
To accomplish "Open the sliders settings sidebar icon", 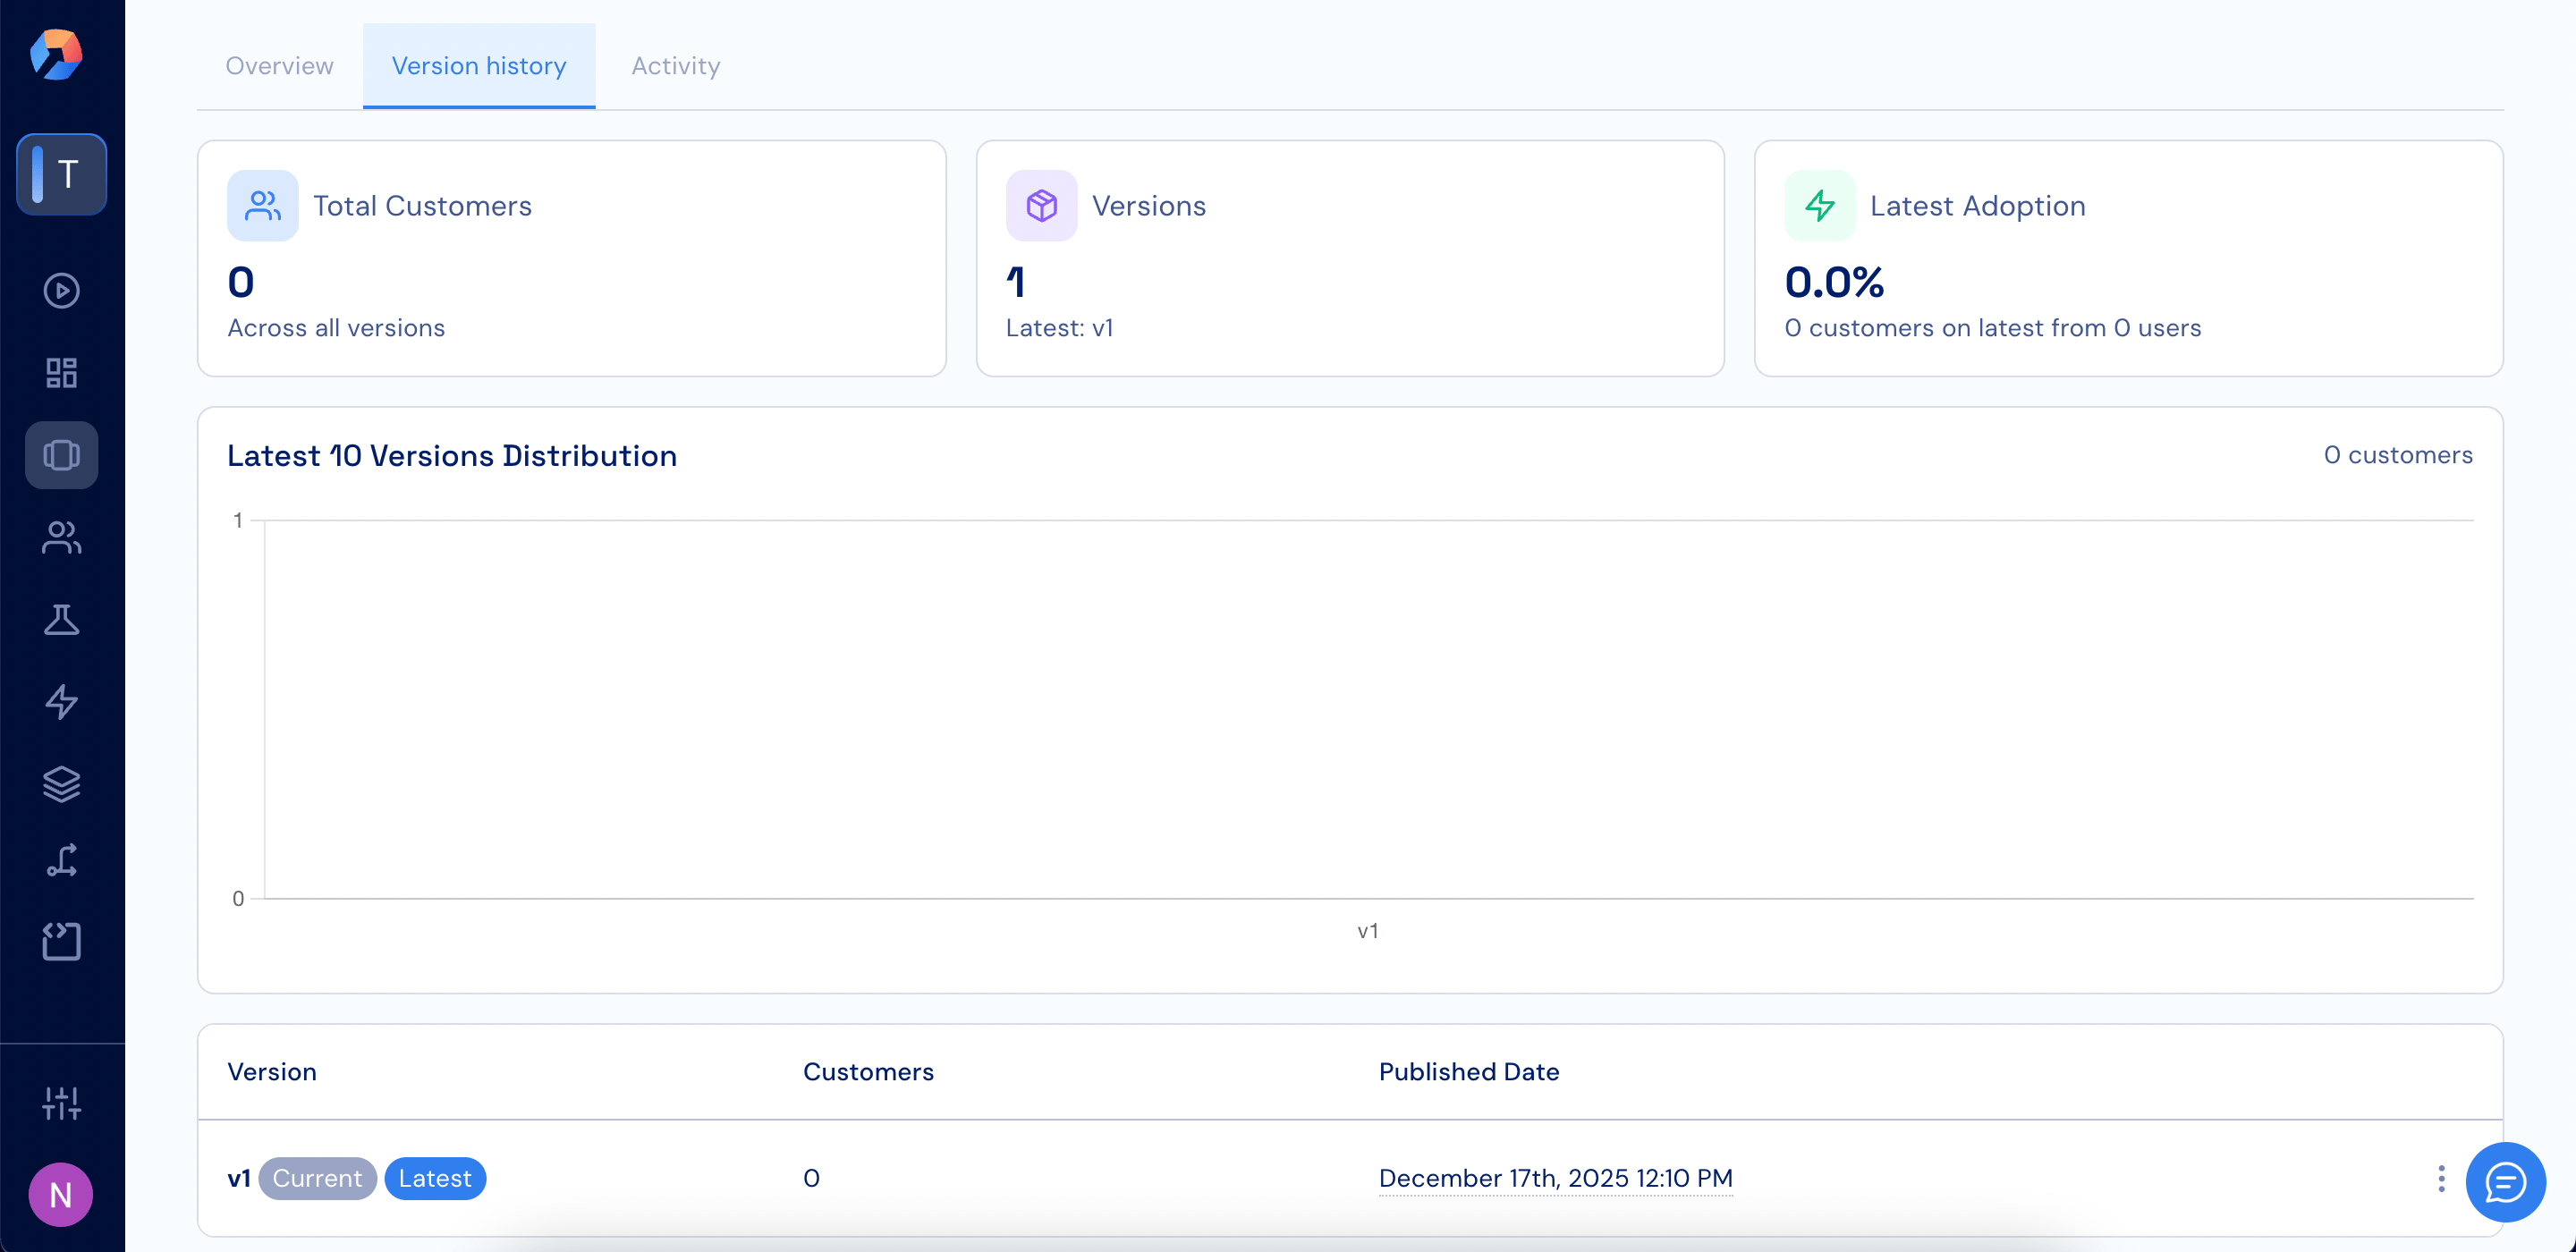I will click(62, 1103).
